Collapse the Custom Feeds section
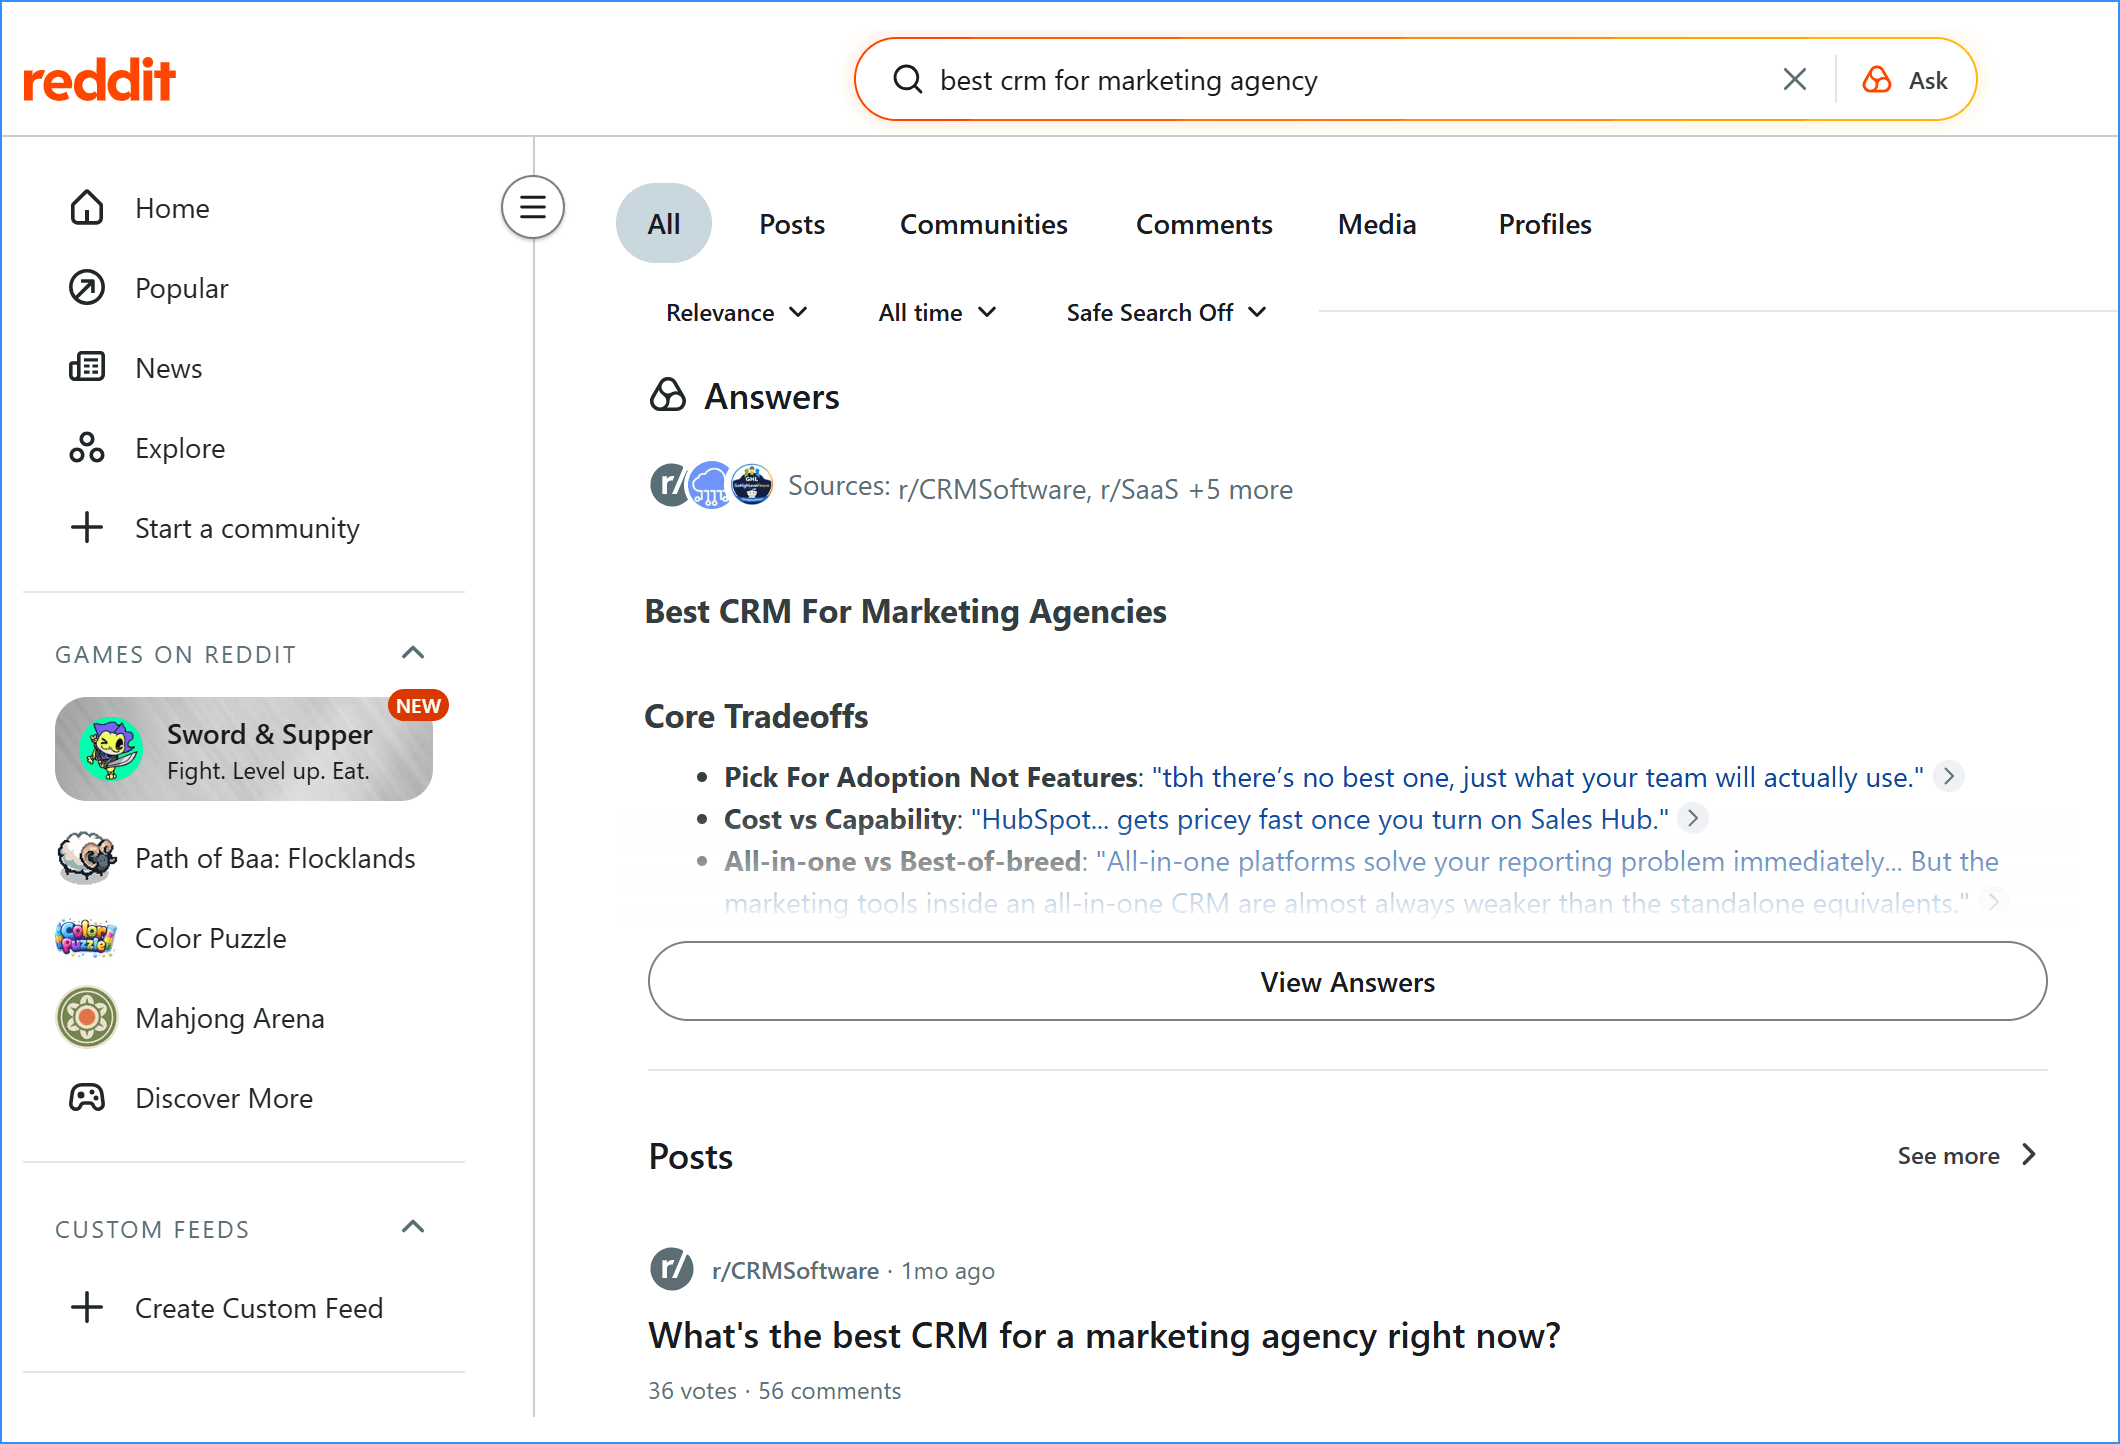Screen dimensions: 2120x1444 click(x=413, y=1227)
